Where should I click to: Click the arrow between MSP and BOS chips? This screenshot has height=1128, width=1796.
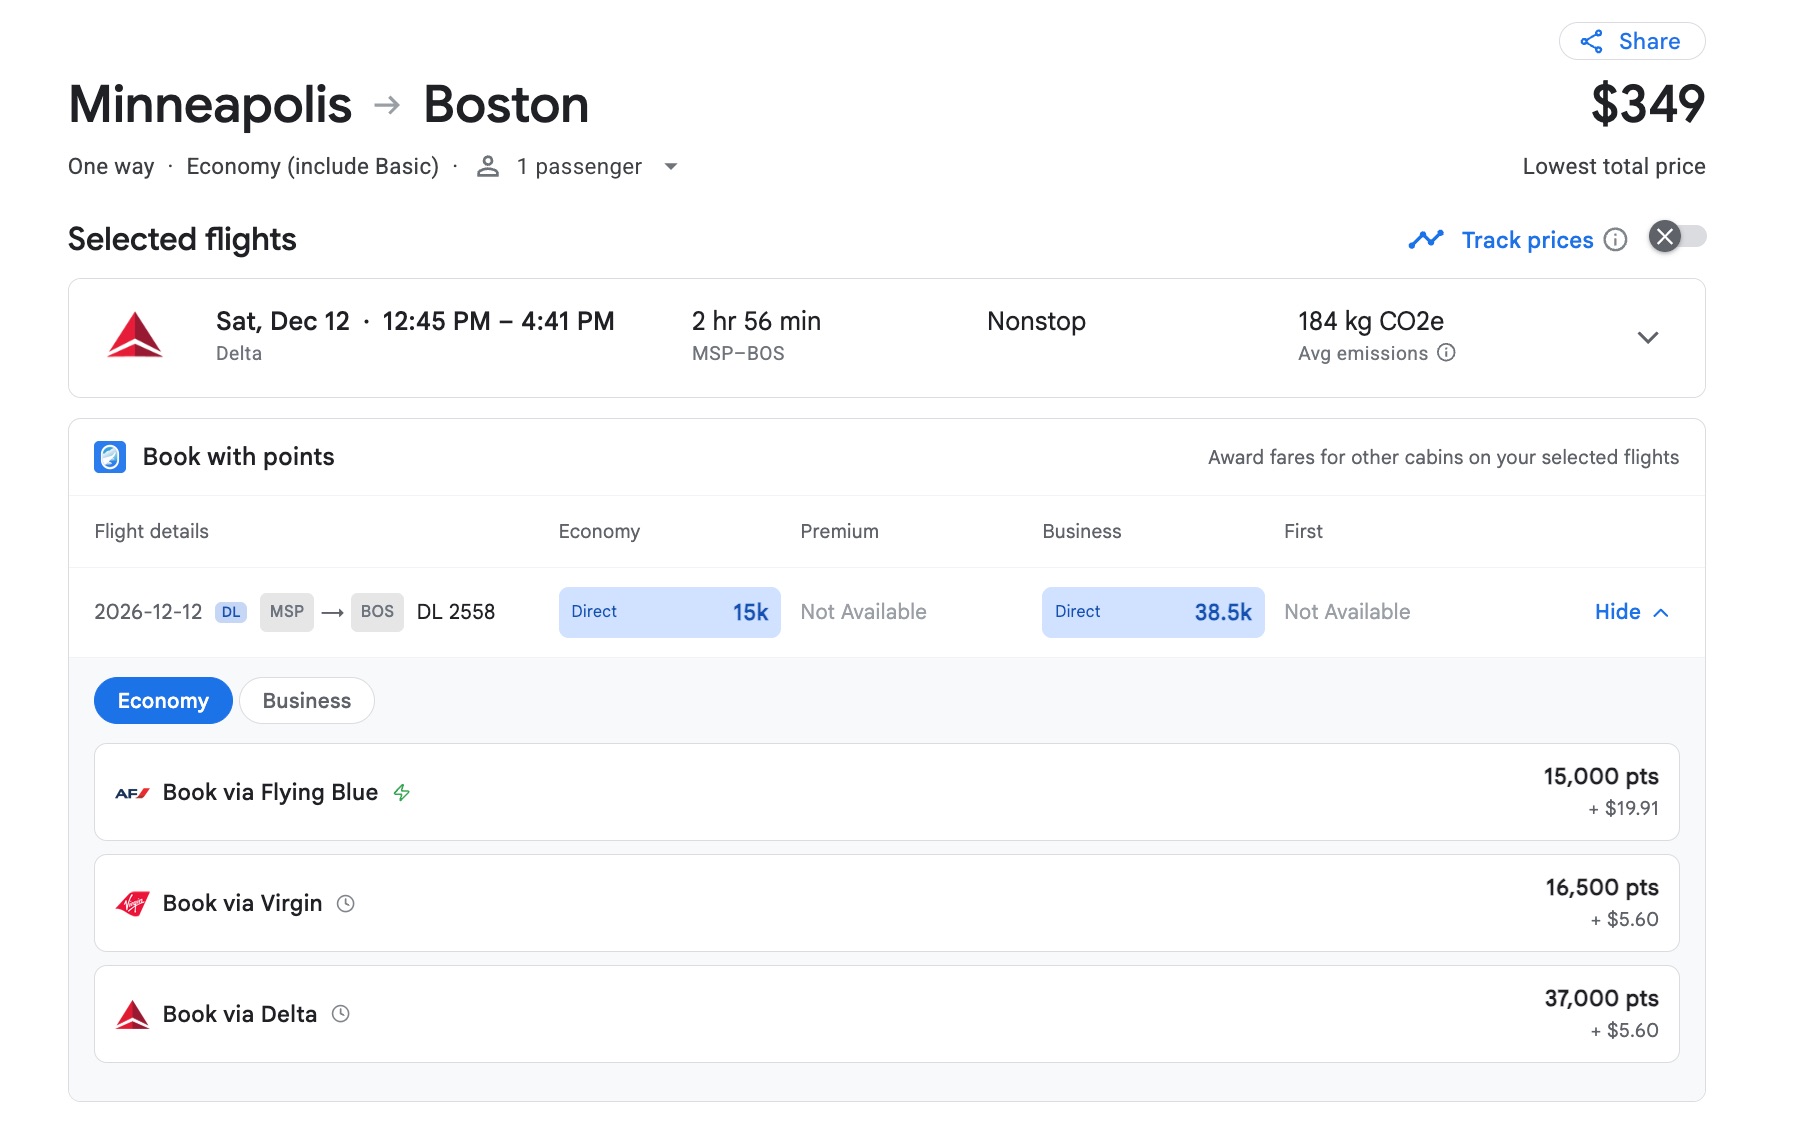333,612
